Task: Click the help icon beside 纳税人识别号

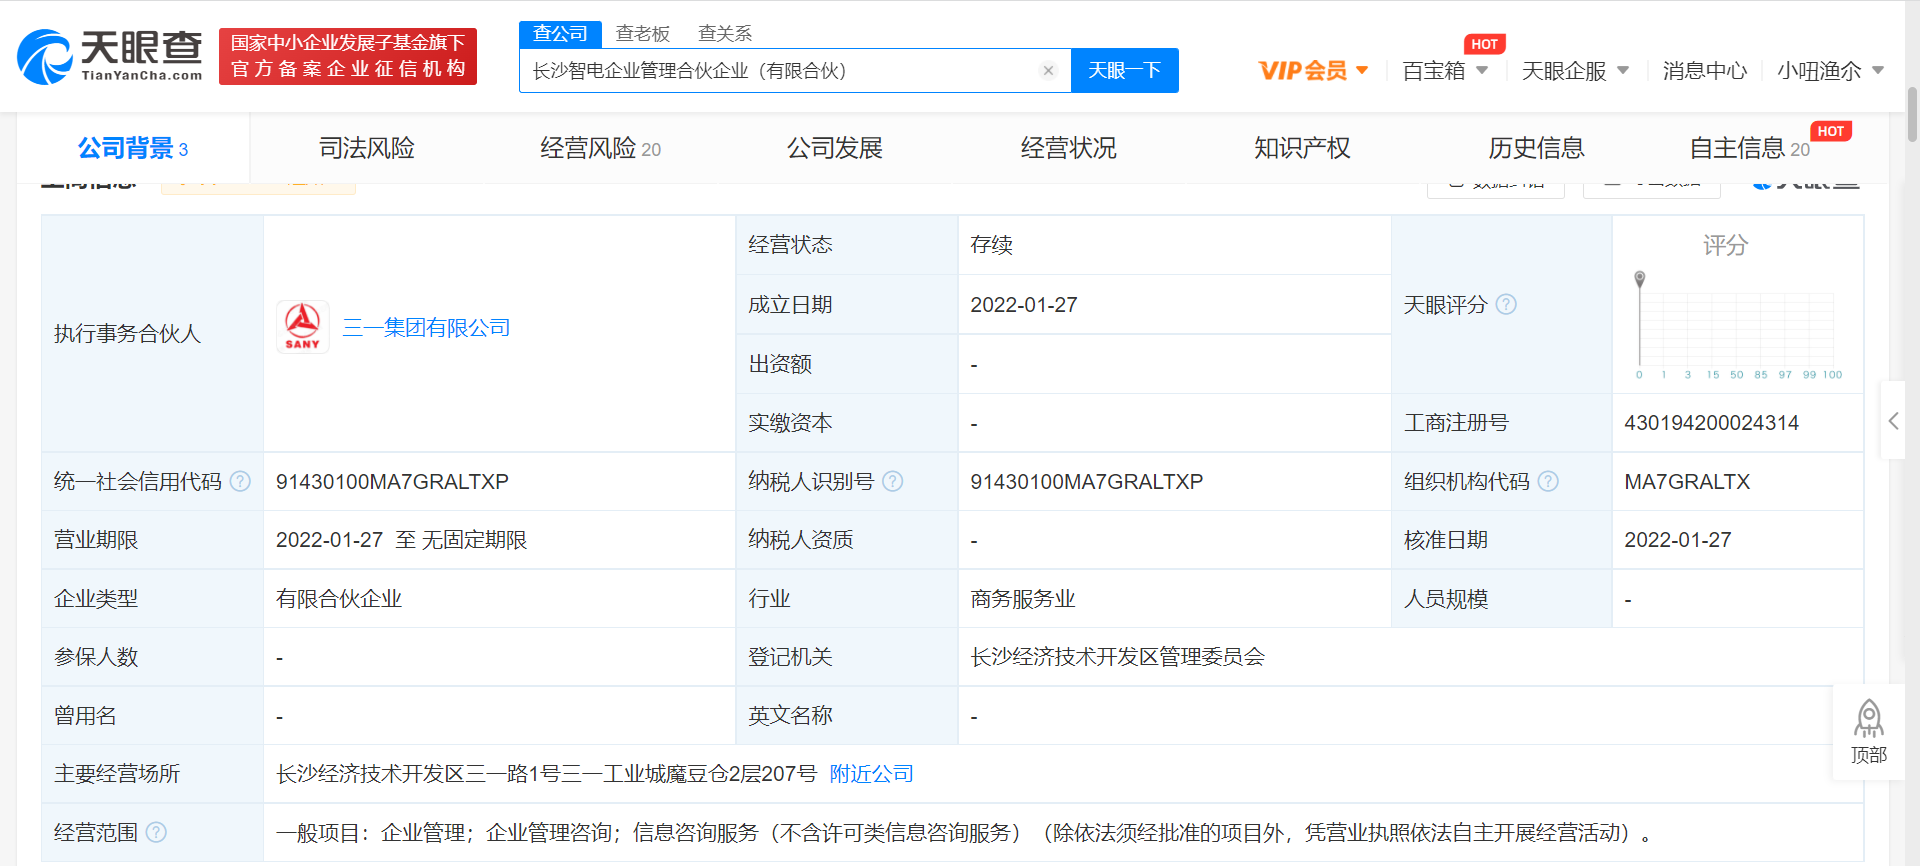Action: point(893,481)
